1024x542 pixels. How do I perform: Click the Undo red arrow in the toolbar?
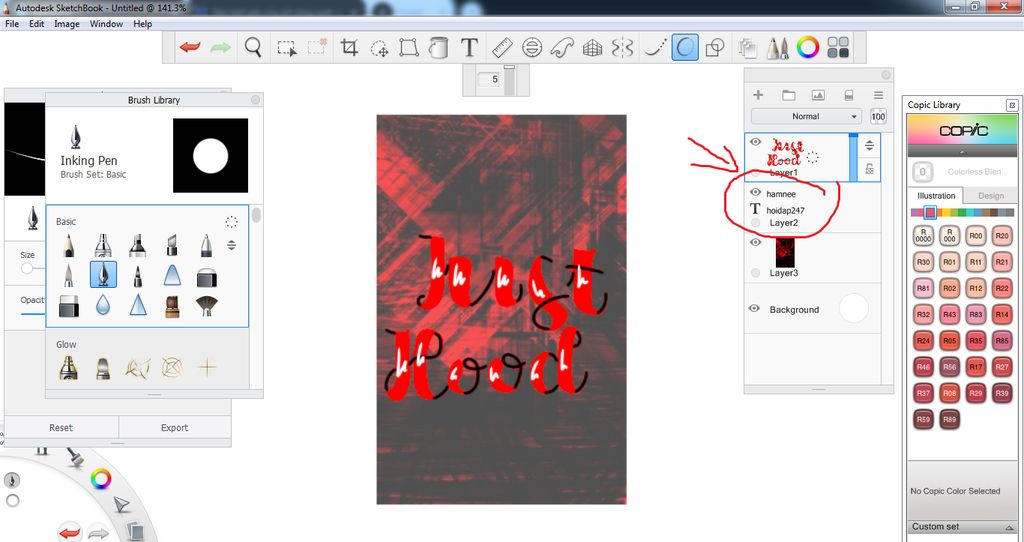[x=190, y=48]
